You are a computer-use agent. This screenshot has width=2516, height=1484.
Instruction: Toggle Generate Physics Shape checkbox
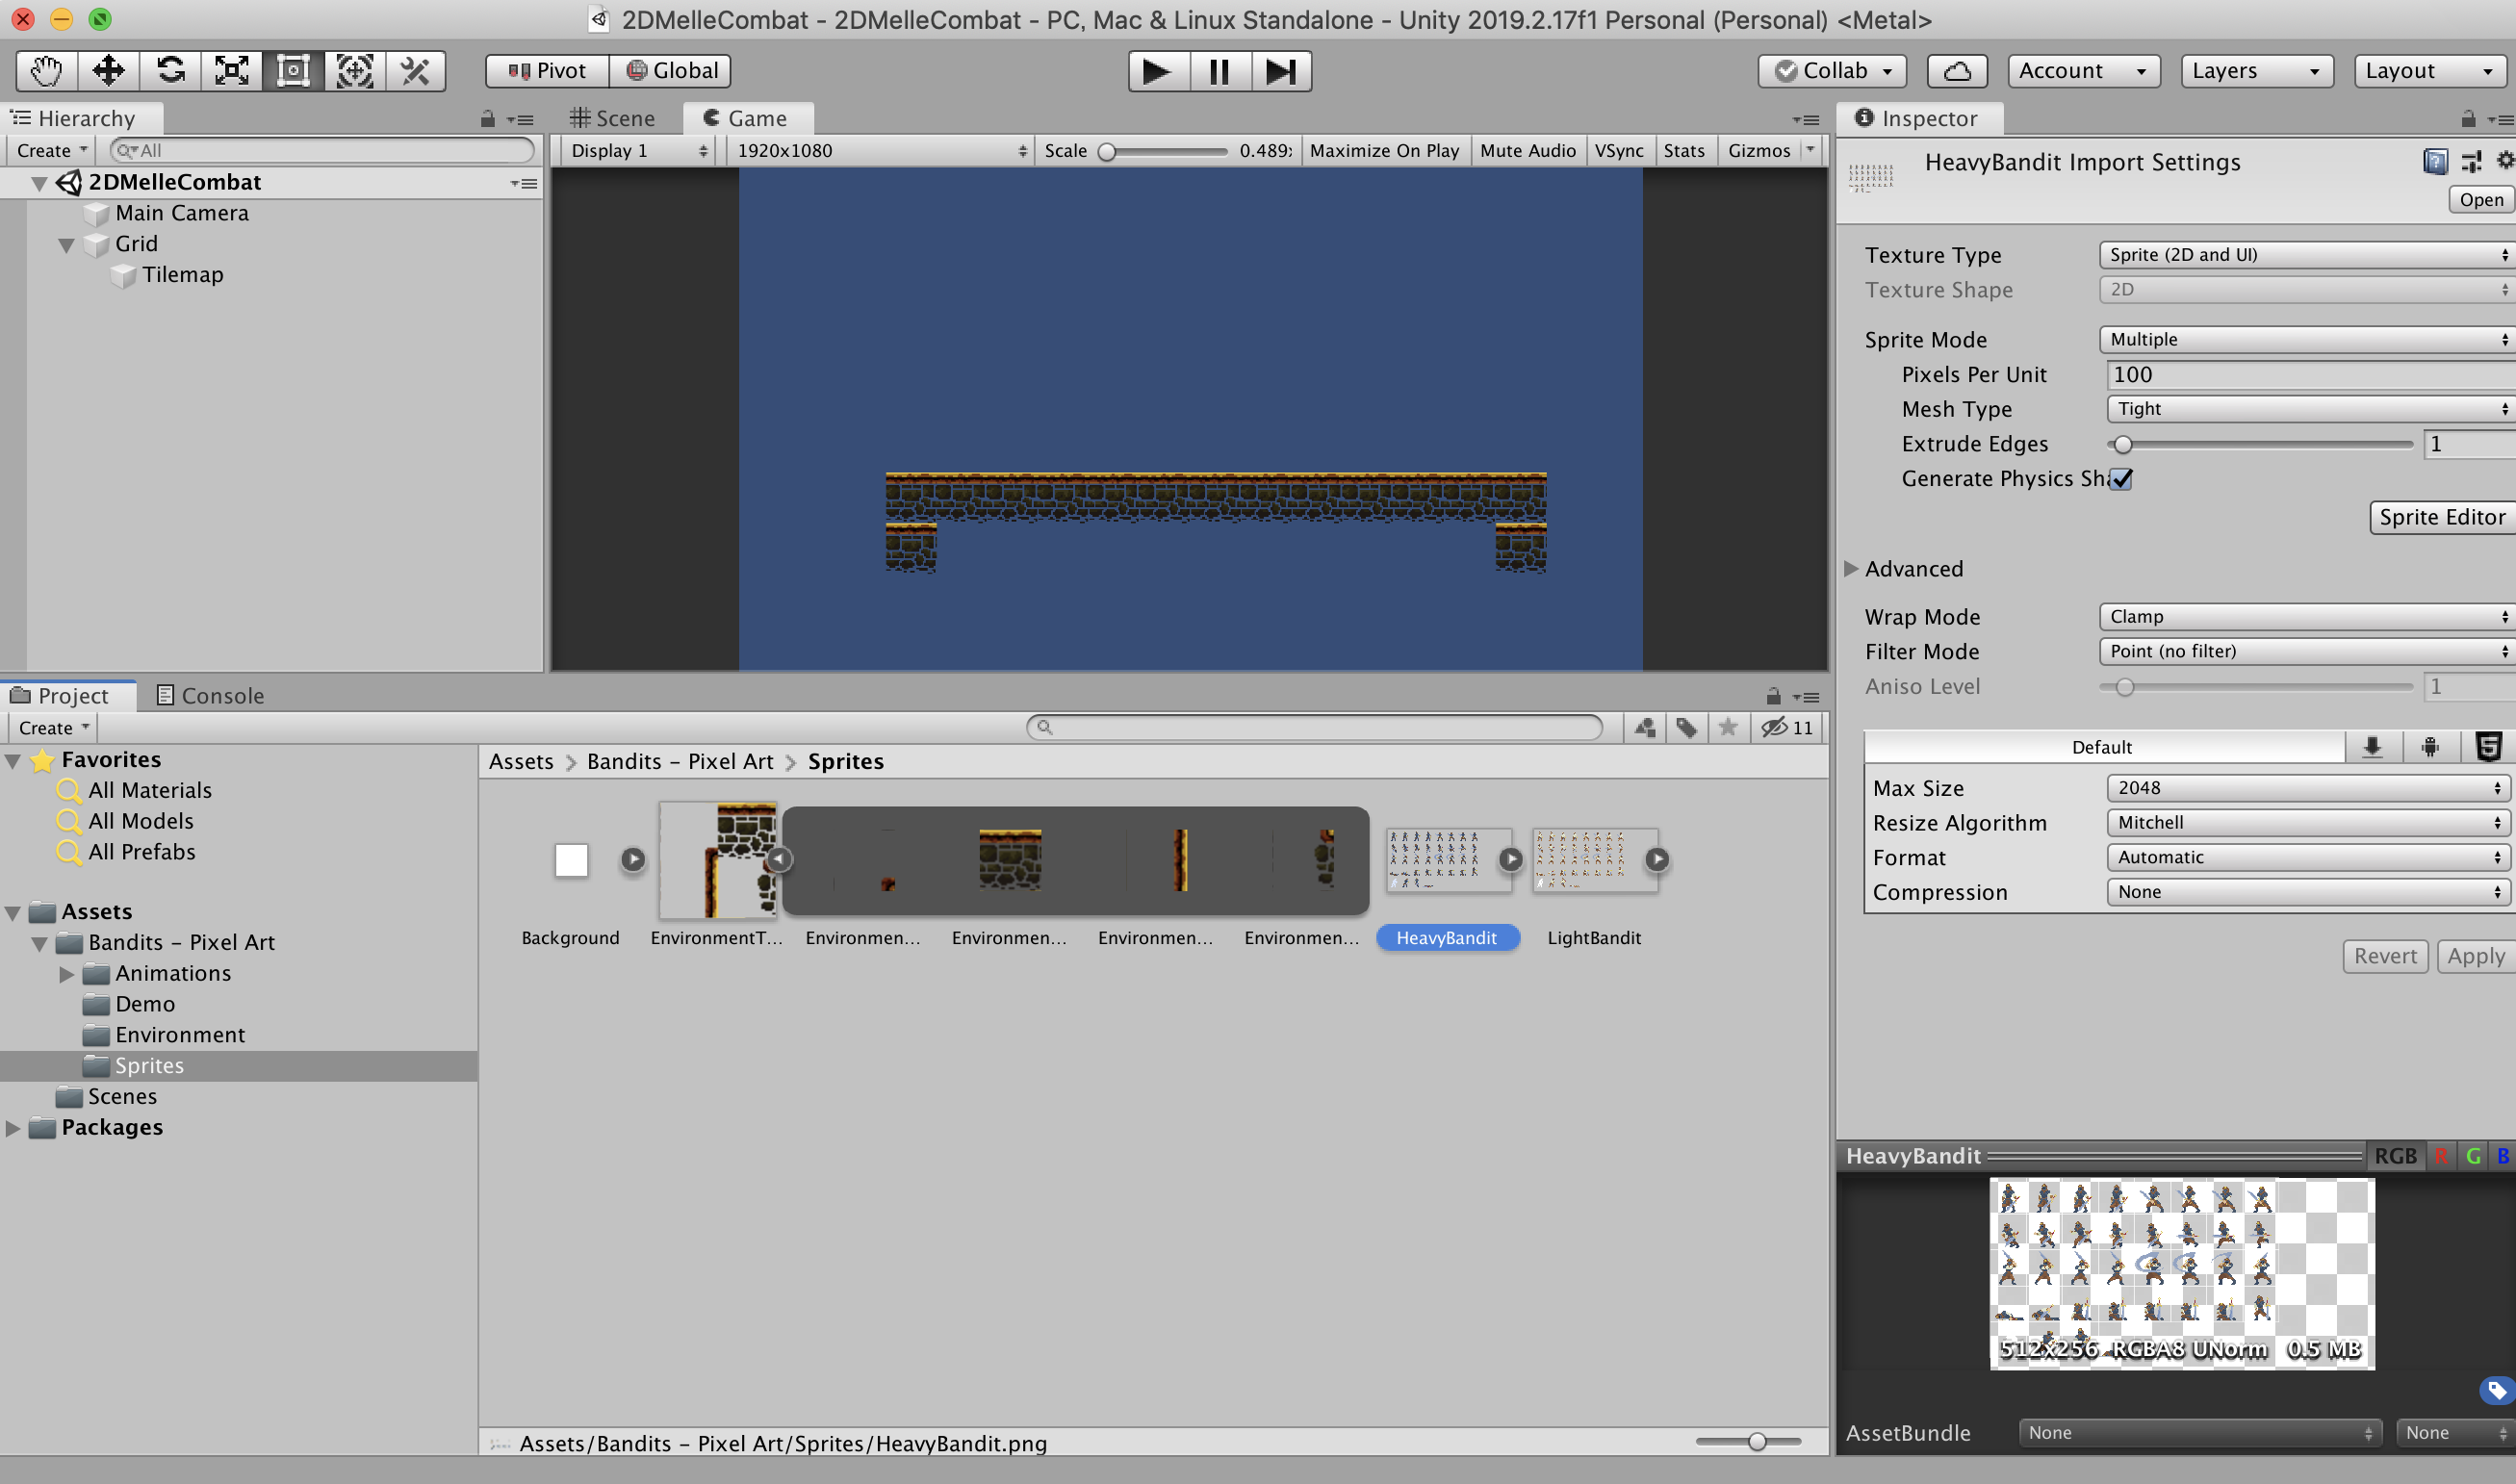tap(2121, 479)
